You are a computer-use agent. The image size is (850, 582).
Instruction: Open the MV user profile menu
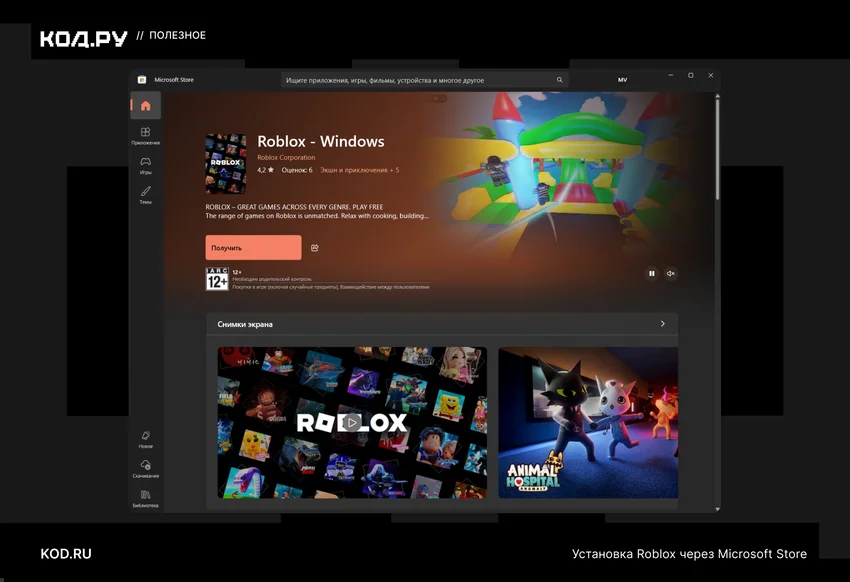pyautogui.click(x=622, y=80)
